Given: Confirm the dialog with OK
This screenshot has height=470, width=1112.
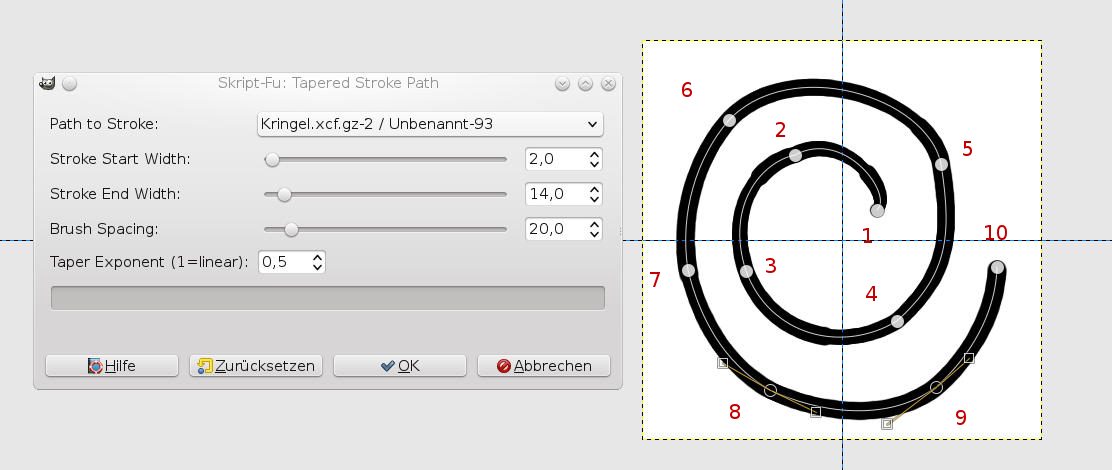Looking at the screenshot, I should pyautogui.click(x=400, y=366).
